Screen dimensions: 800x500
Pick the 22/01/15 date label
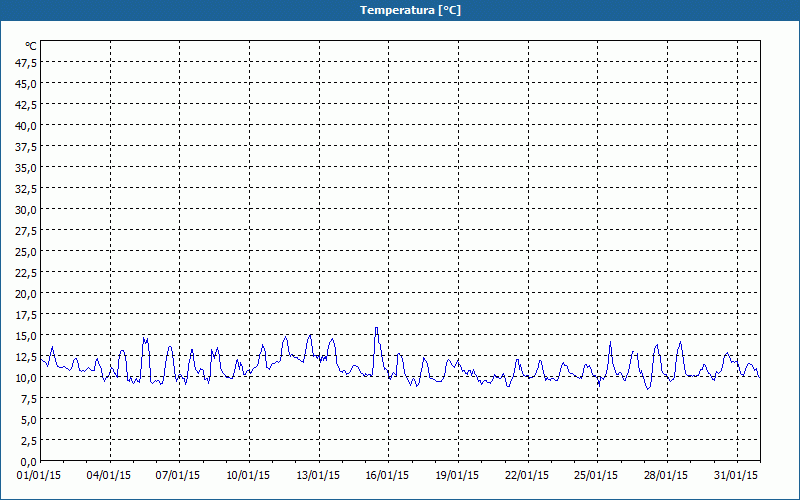[527, 476]
